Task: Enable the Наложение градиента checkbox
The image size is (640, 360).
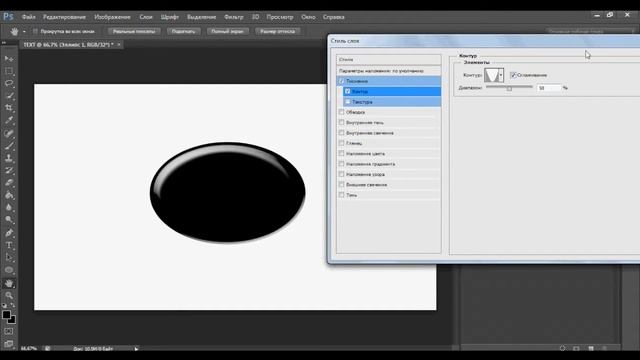Action: pyautogui.click(x=342, y=164)
